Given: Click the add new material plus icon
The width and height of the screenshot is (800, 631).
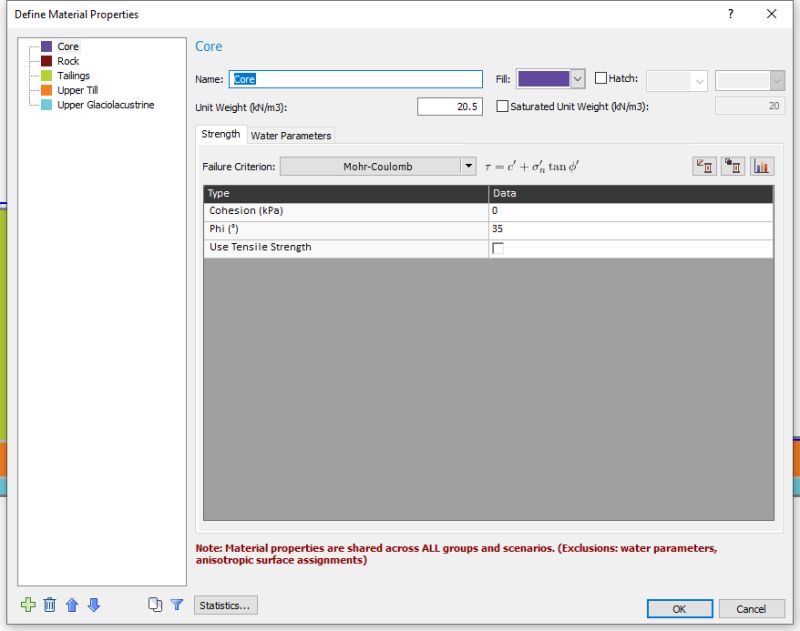Looking at the screenshot, I should (28, 605).
